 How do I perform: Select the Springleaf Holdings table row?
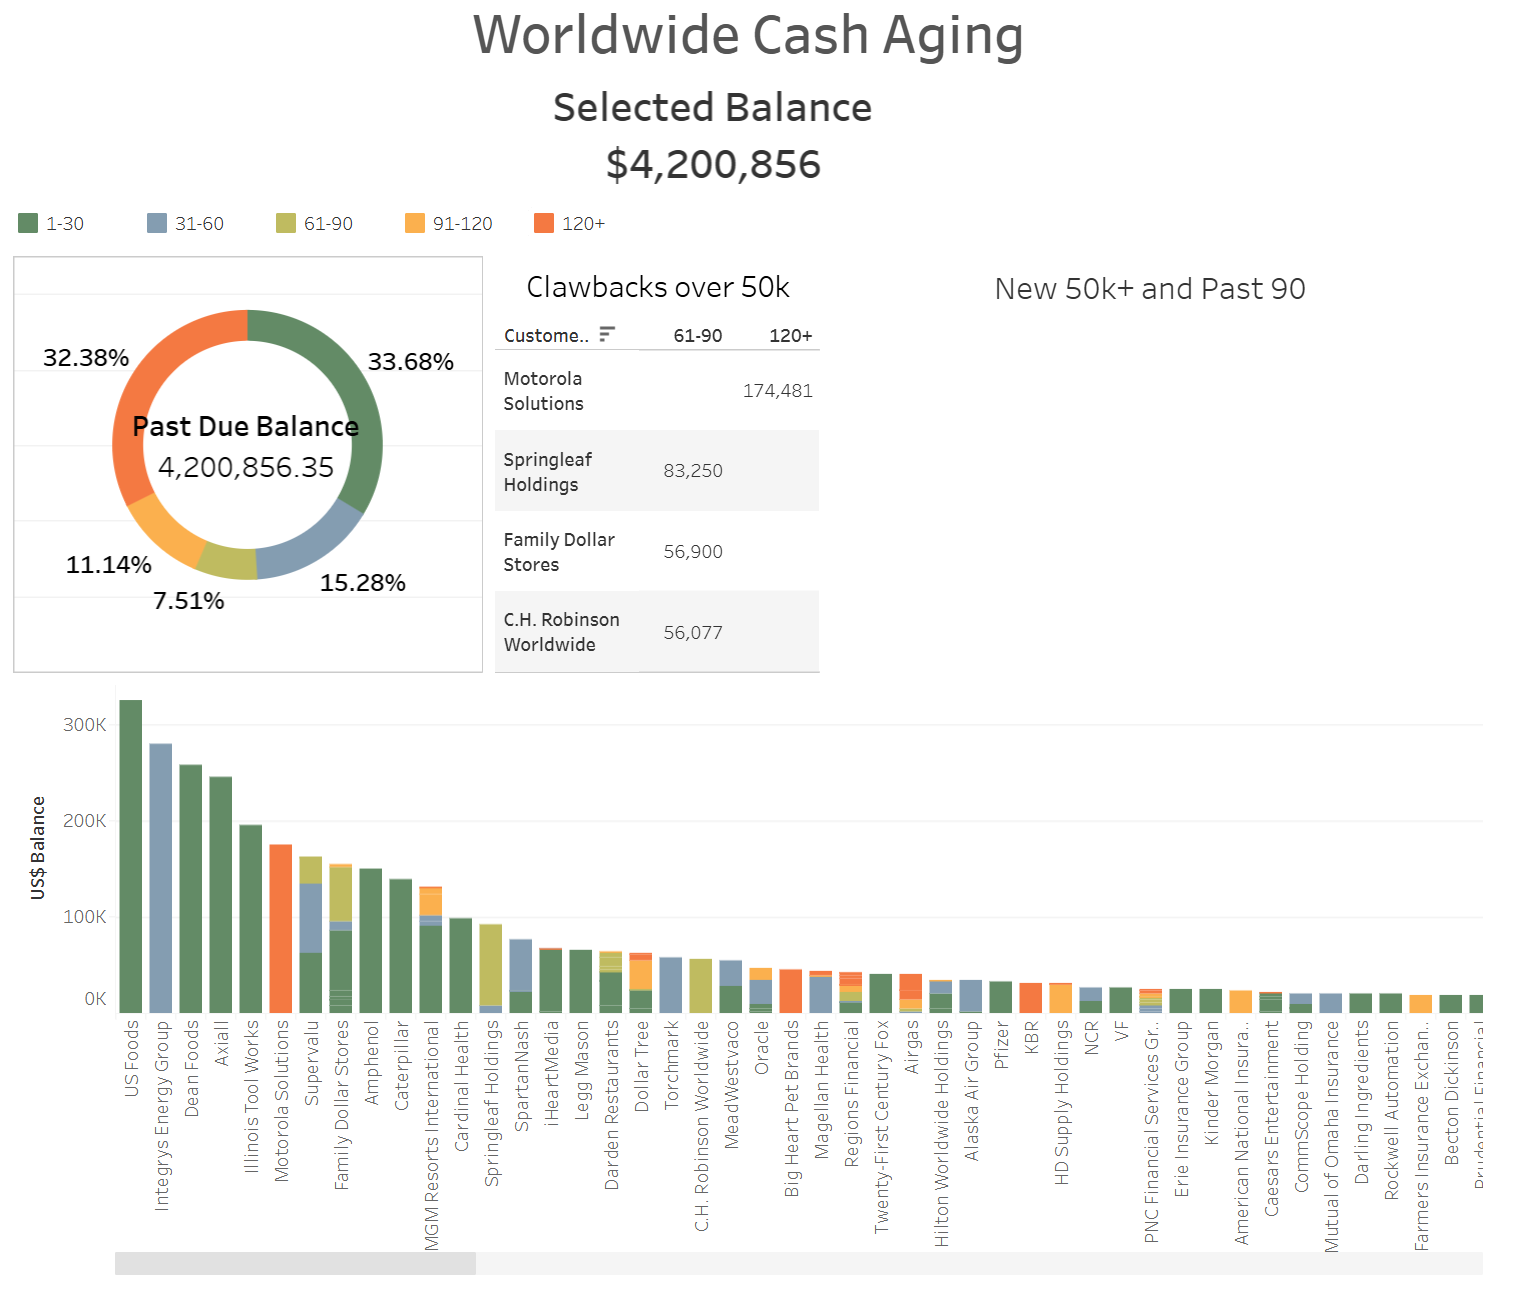click(657, 471)
